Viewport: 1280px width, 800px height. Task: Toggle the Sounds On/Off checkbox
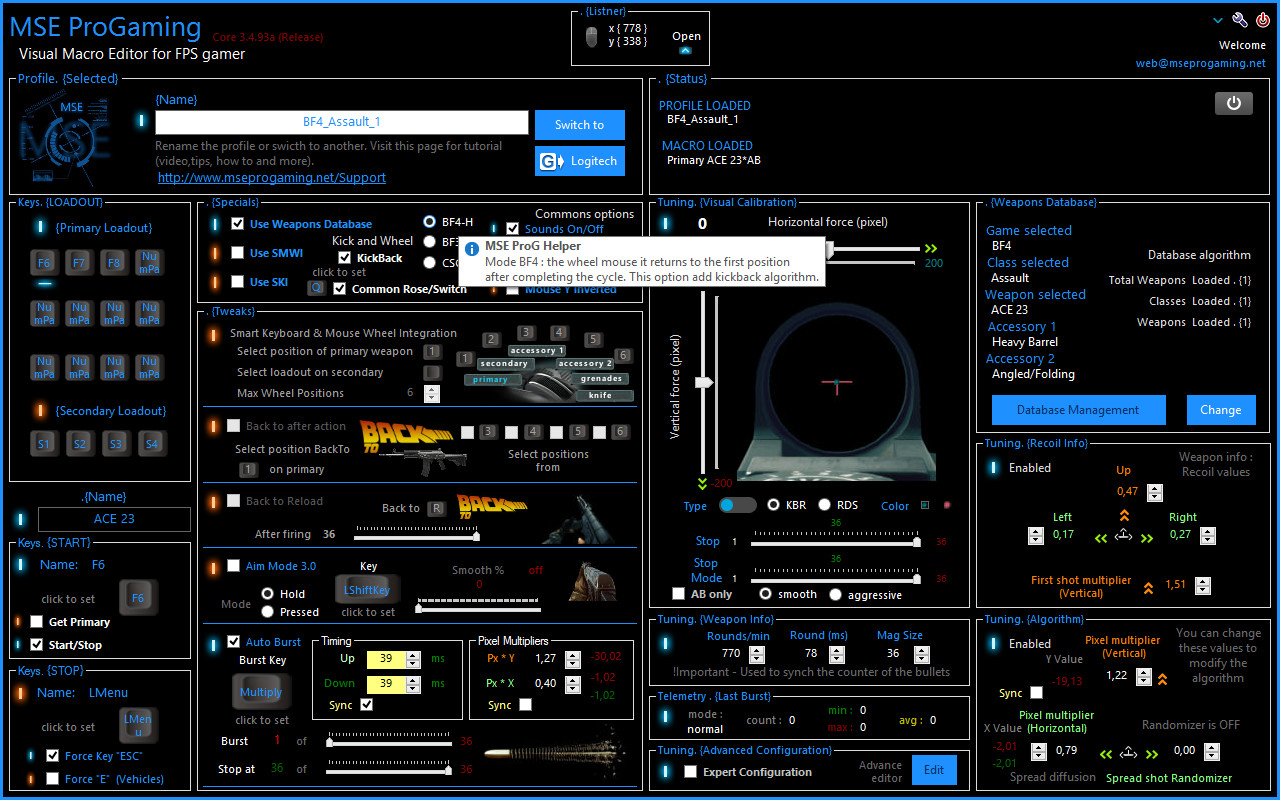(513, 229)
